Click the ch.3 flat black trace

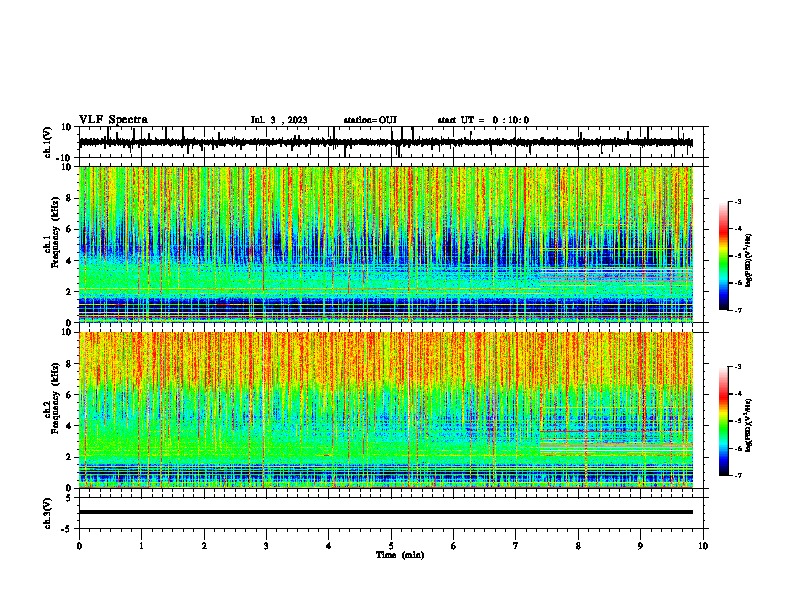[x=386, y=512]
